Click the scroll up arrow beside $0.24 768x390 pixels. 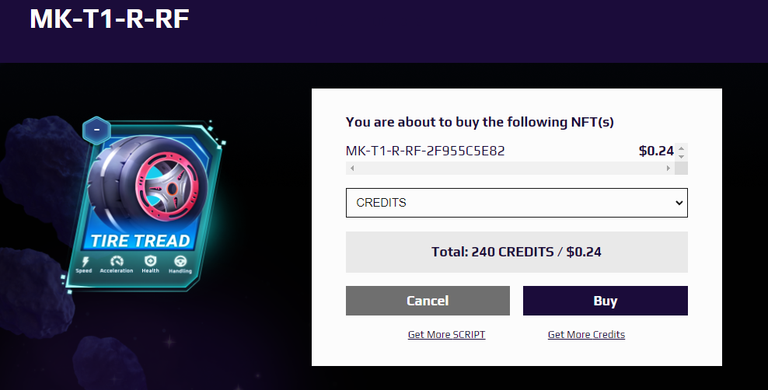coord(681,148)
